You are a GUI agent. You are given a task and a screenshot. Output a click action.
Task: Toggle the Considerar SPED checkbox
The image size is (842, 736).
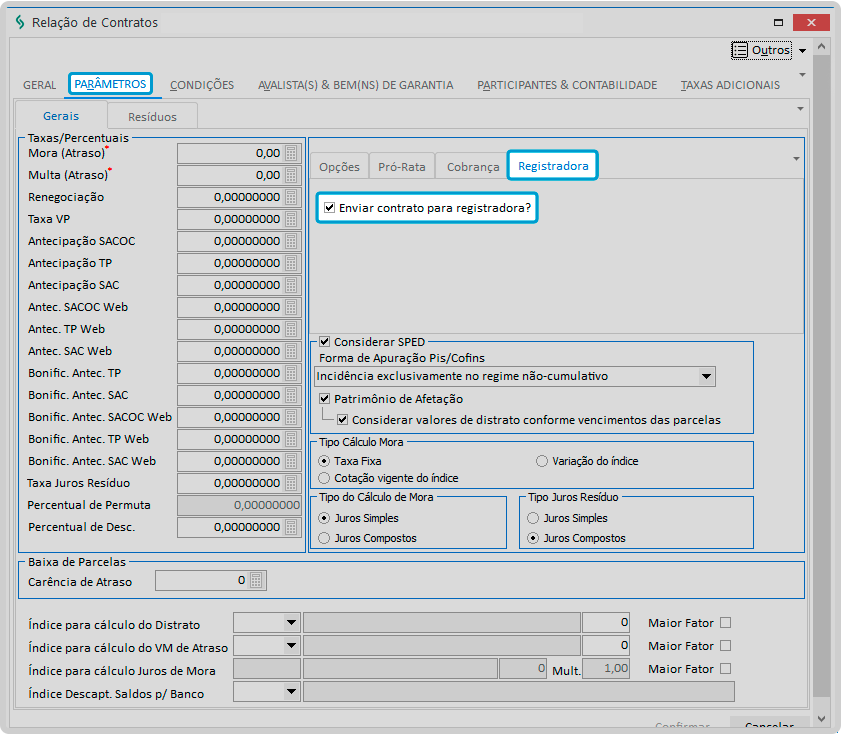tap(324, 342)
